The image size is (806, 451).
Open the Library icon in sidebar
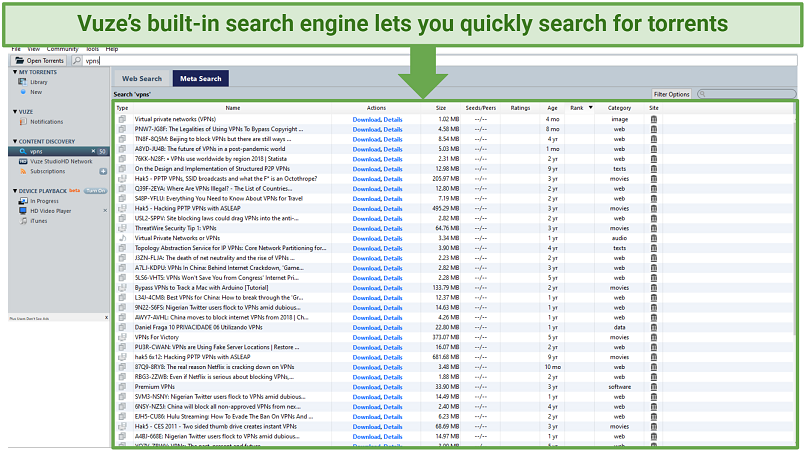point(23,82)
